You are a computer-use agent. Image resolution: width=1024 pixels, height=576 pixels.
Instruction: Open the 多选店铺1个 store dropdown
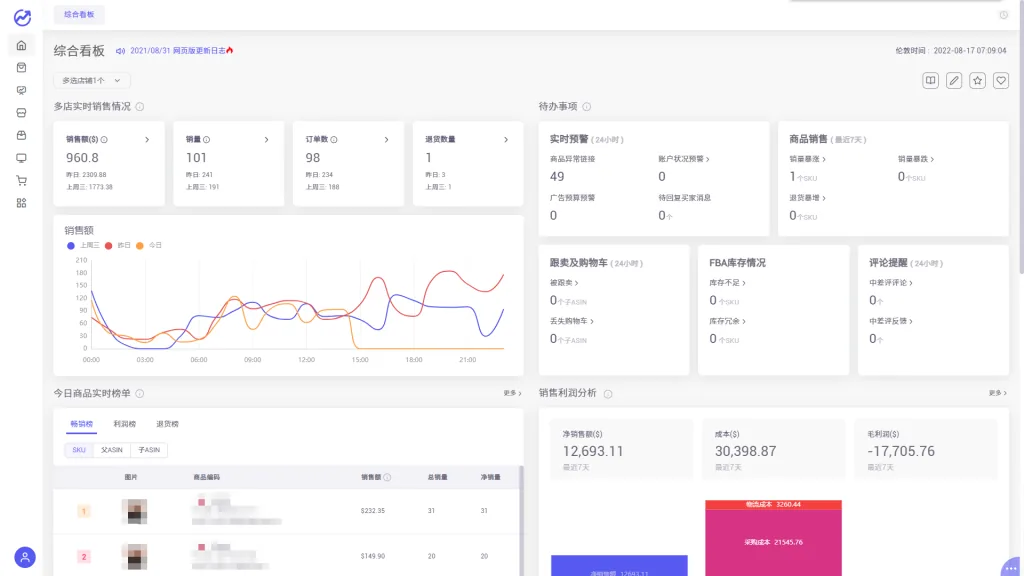pyautogui.click(x=91, y=80)
